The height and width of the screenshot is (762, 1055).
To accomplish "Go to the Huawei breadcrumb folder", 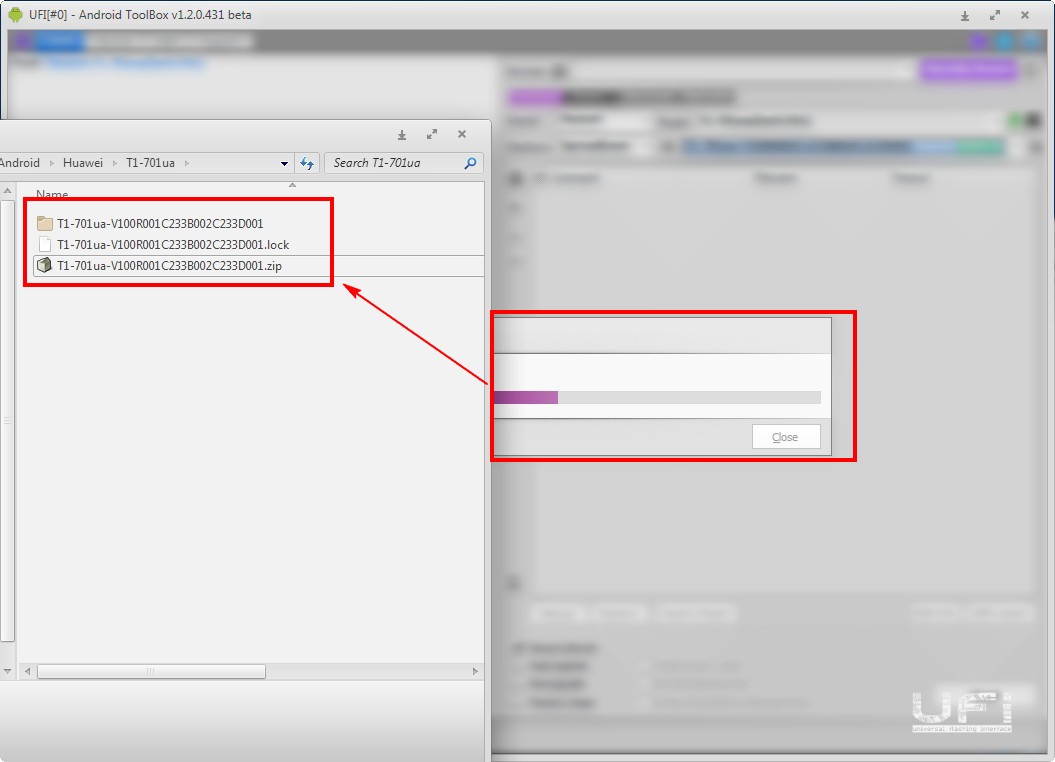I will [83, 163].
